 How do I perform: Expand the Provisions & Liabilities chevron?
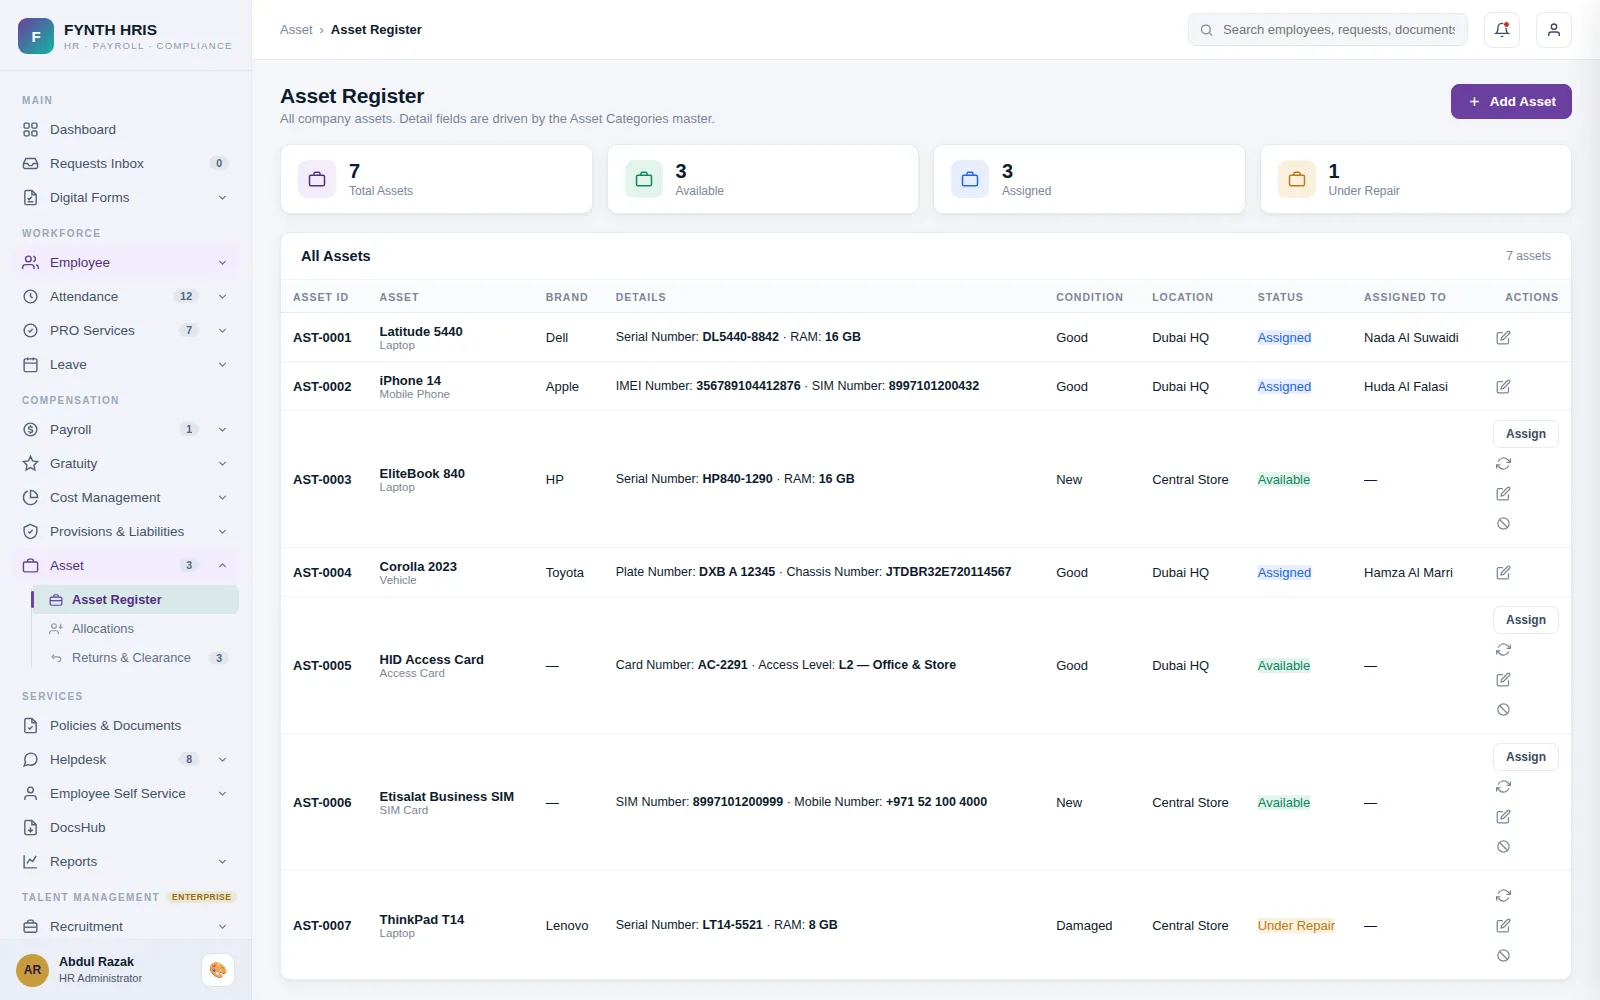pyautogui.click(x=222, y=532)
